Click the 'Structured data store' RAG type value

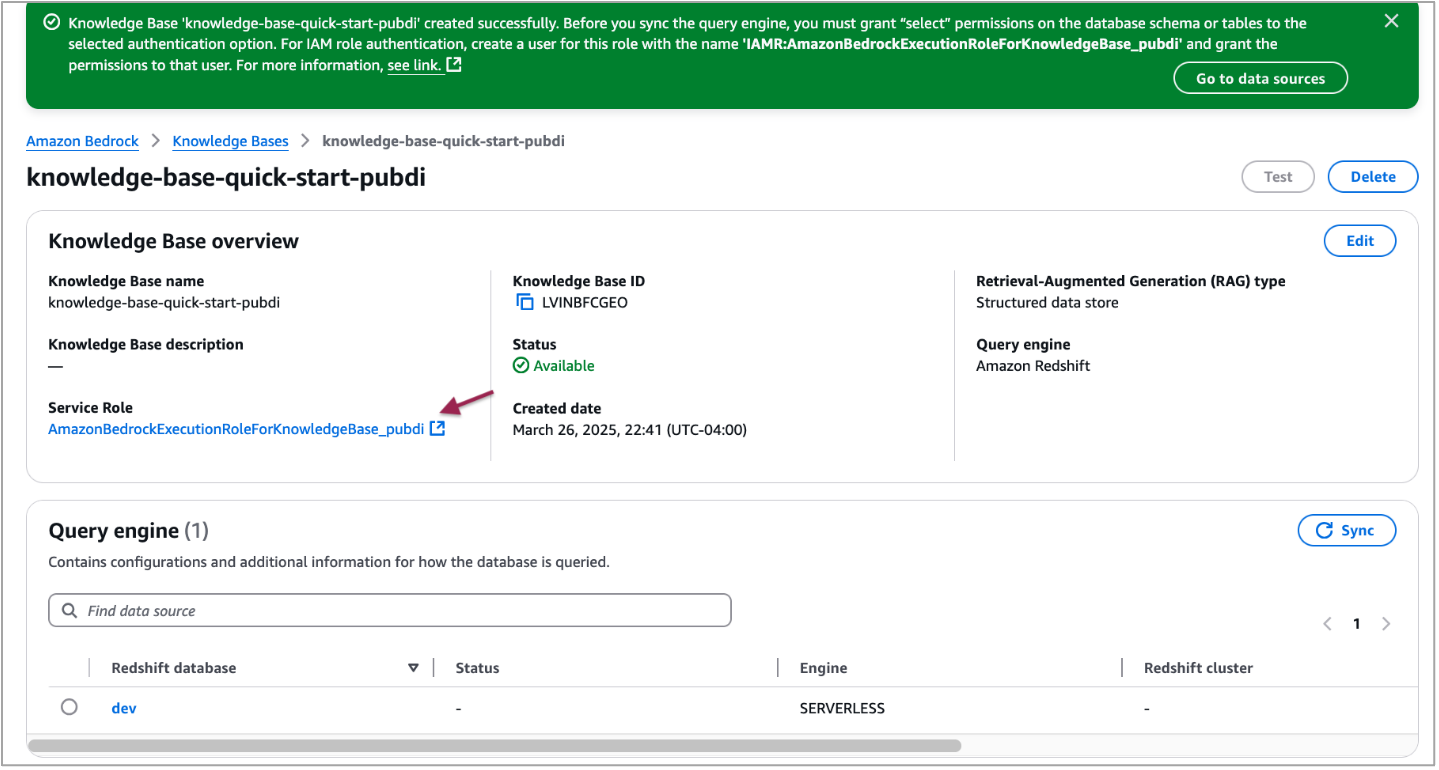1047,302
